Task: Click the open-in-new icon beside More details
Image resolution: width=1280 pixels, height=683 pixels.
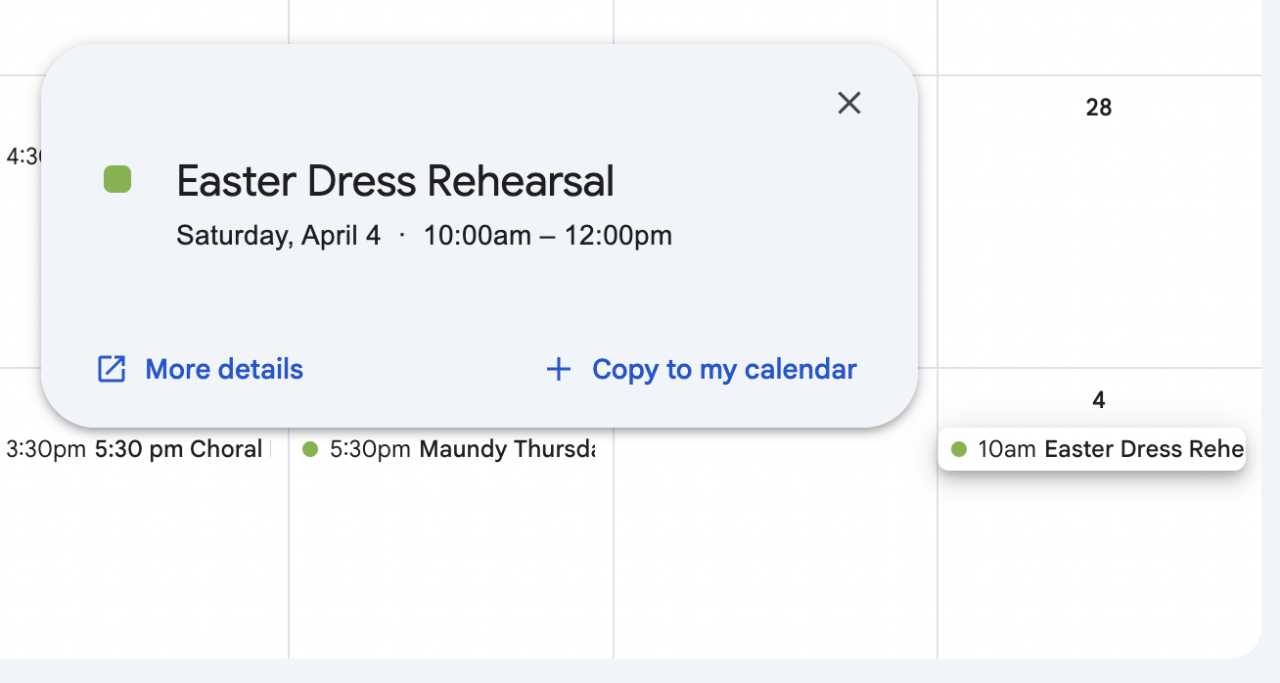Action: (111, 369)
